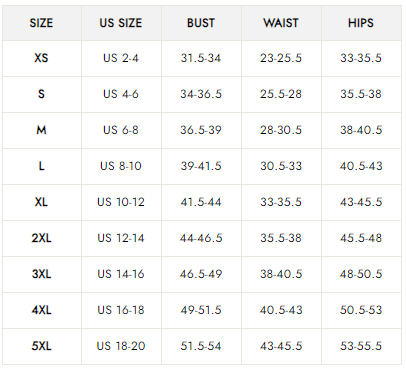The image size is (406, 369).
Task: Select bust value 31.5-34
Action: (x=201, y=58)
